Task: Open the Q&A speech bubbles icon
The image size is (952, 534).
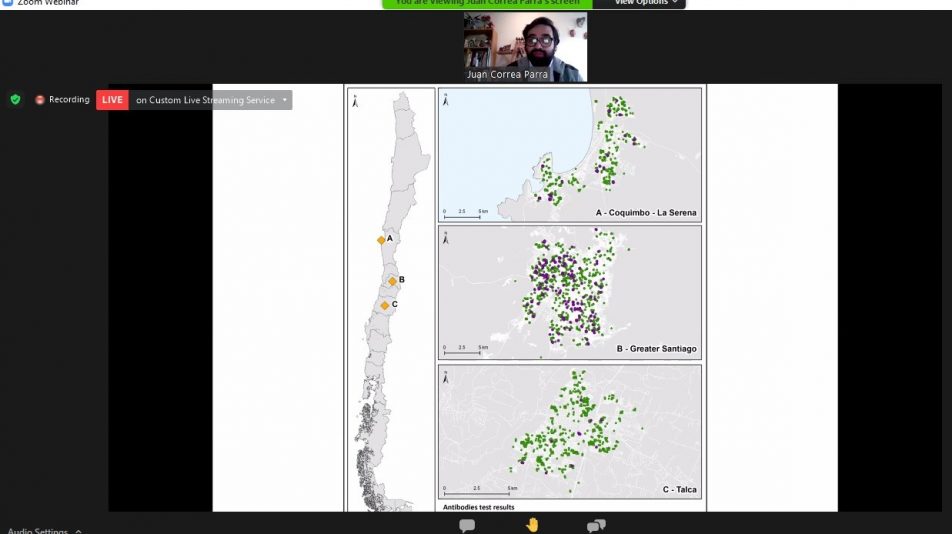Action: click(x=596, y=525)
